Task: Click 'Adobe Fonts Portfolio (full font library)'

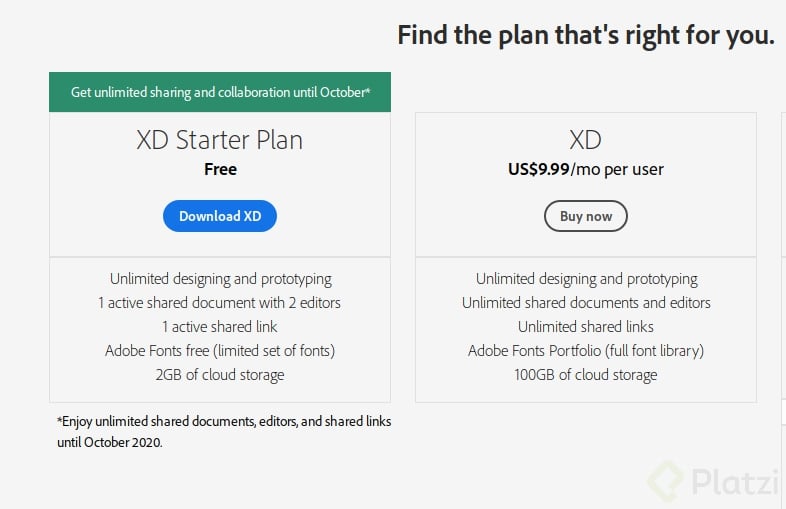Action: (586, 351)
